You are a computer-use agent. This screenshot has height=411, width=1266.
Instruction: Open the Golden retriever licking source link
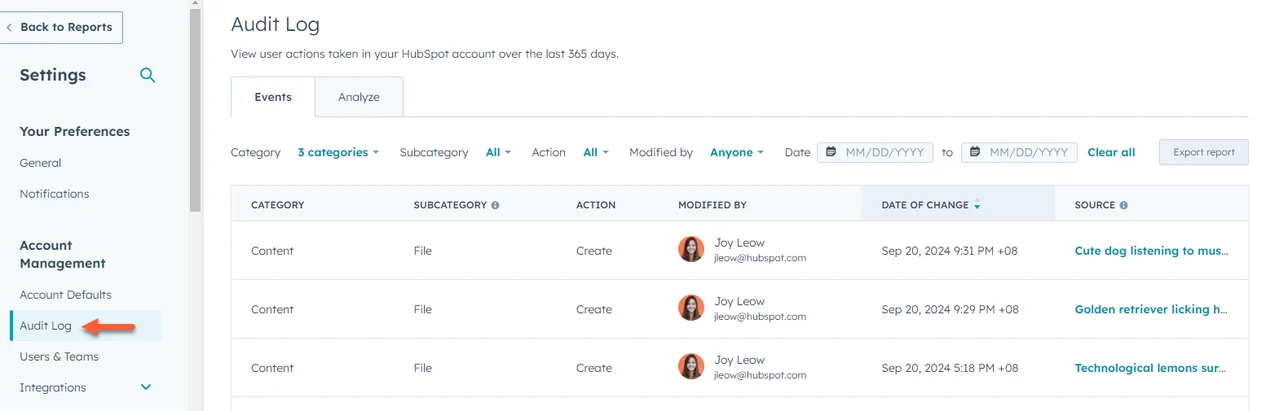pos(1151,309)
